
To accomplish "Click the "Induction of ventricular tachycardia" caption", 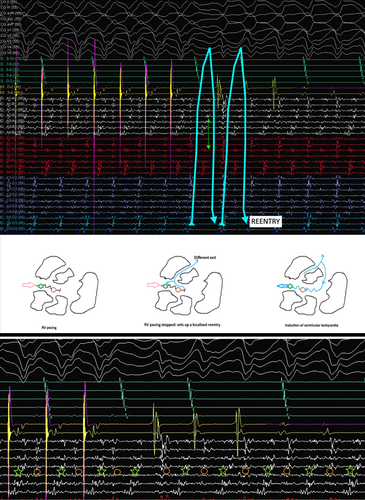I will 307,325.
